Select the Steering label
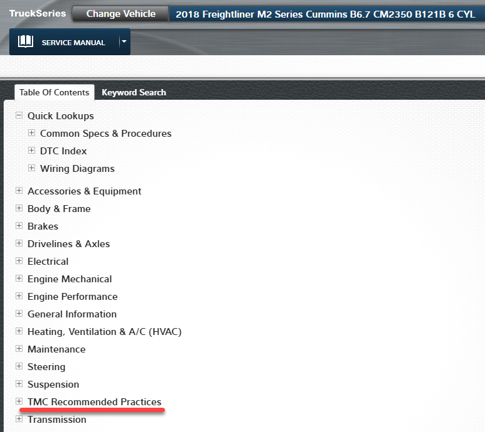Screen dimensions: 485x432 point(46,367)
